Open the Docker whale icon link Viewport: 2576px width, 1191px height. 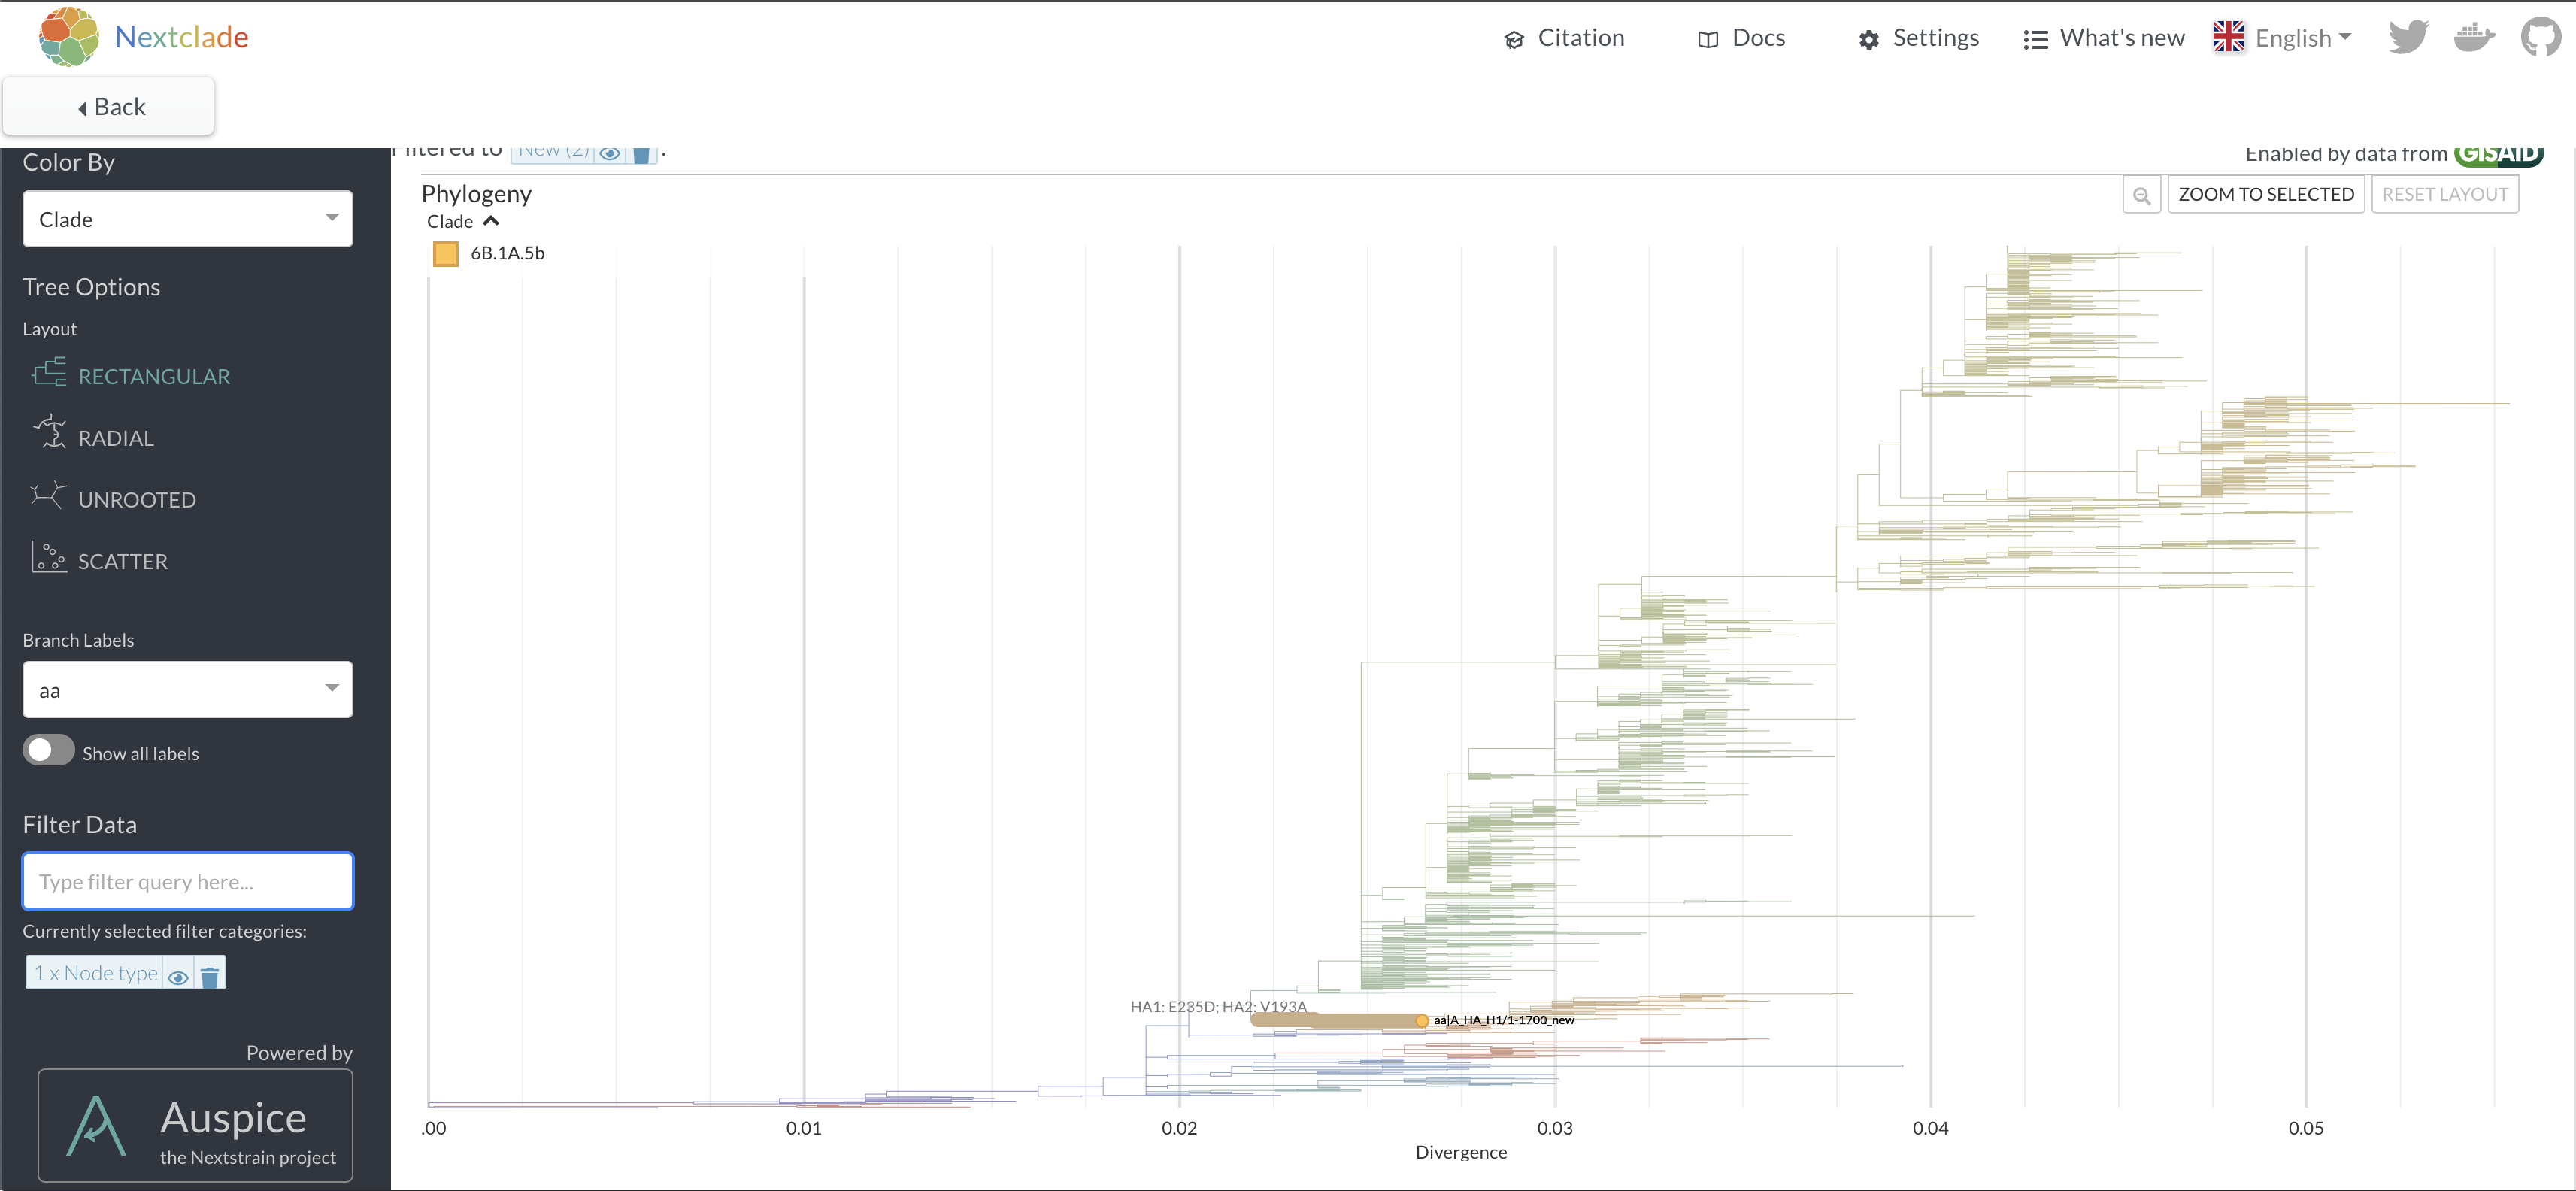pos(2474,37)
